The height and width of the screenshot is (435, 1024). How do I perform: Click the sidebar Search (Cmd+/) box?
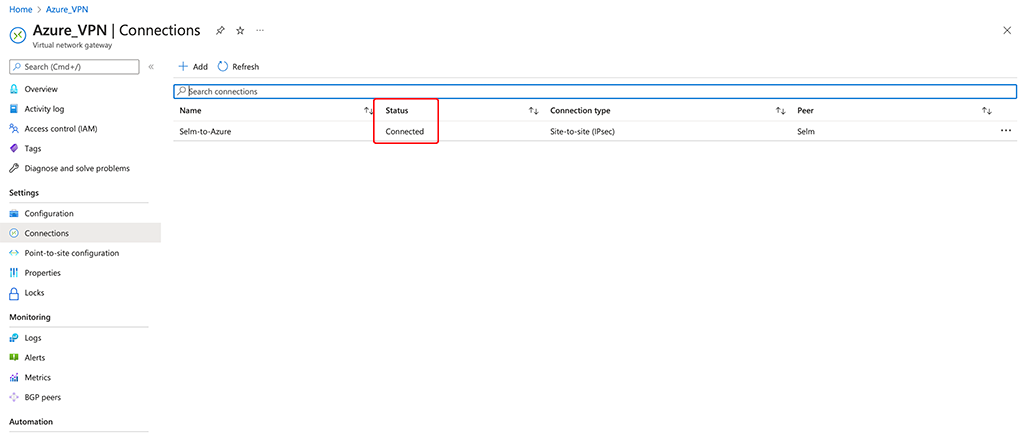pos(74,67)
